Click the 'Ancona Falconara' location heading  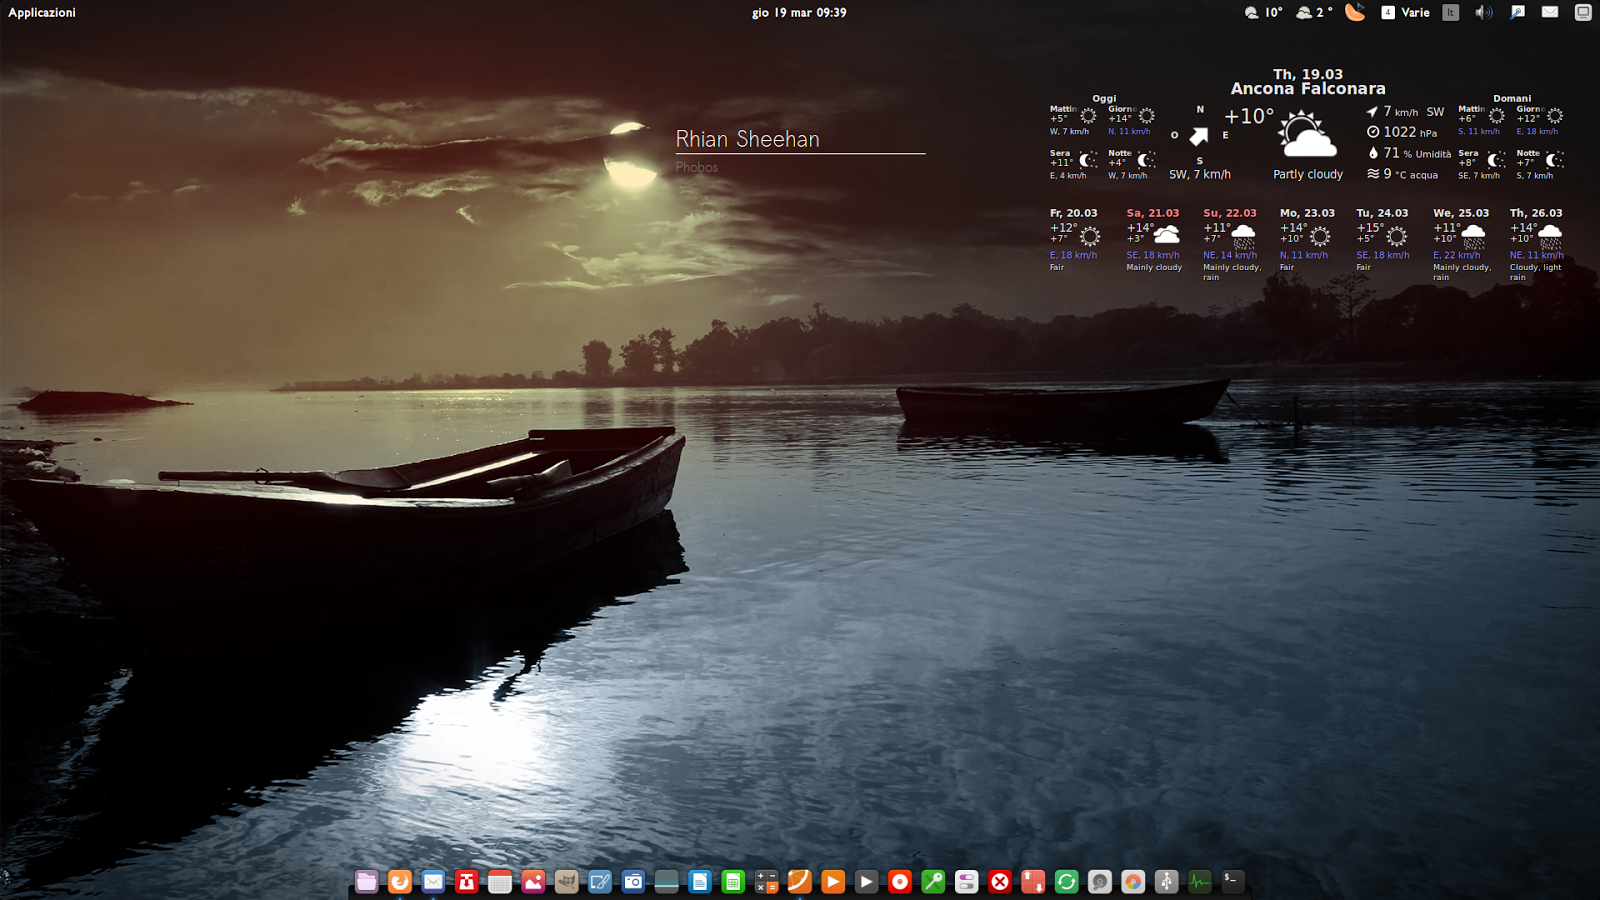click(1308, 89)
